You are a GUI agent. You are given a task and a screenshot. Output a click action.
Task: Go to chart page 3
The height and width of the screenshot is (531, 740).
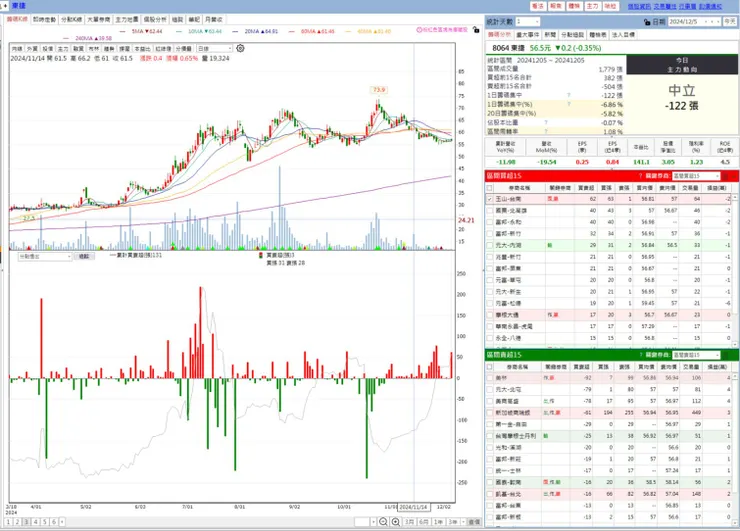(26, 522)
